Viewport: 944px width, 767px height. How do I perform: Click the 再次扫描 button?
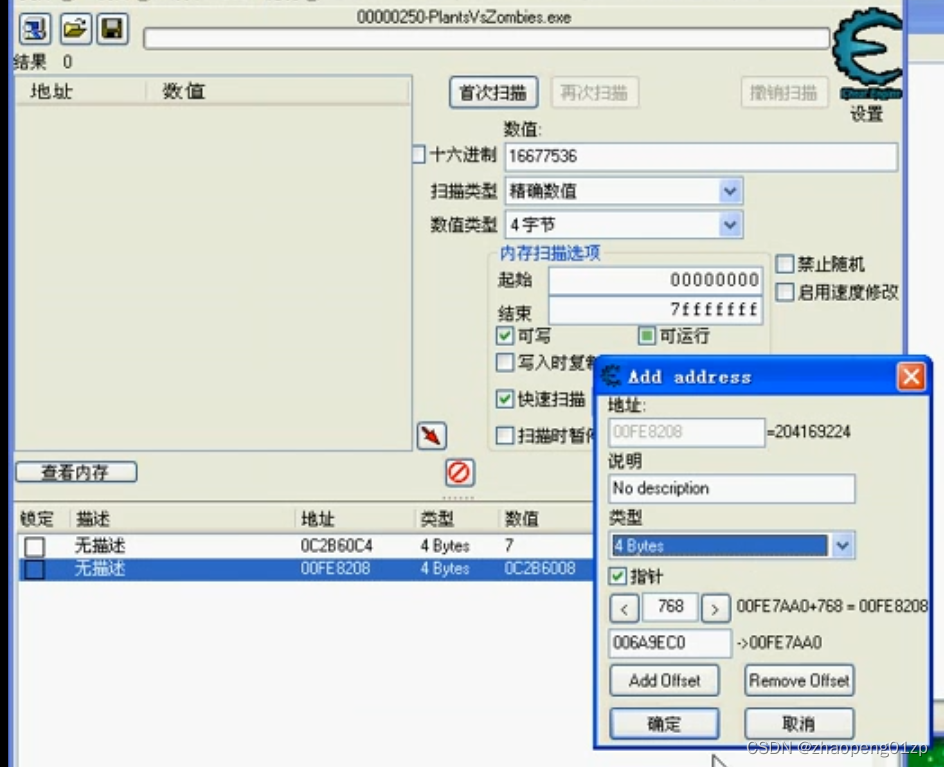pyautogui.click(x=594, y=92)
